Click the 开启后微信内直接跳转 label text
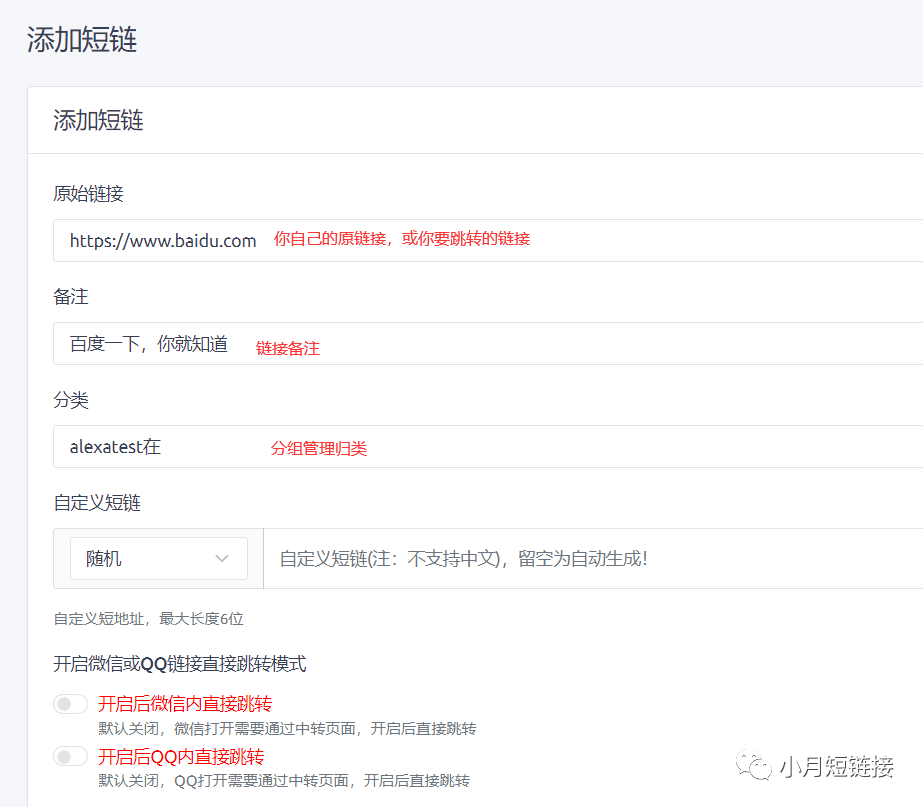 point(185,704)
